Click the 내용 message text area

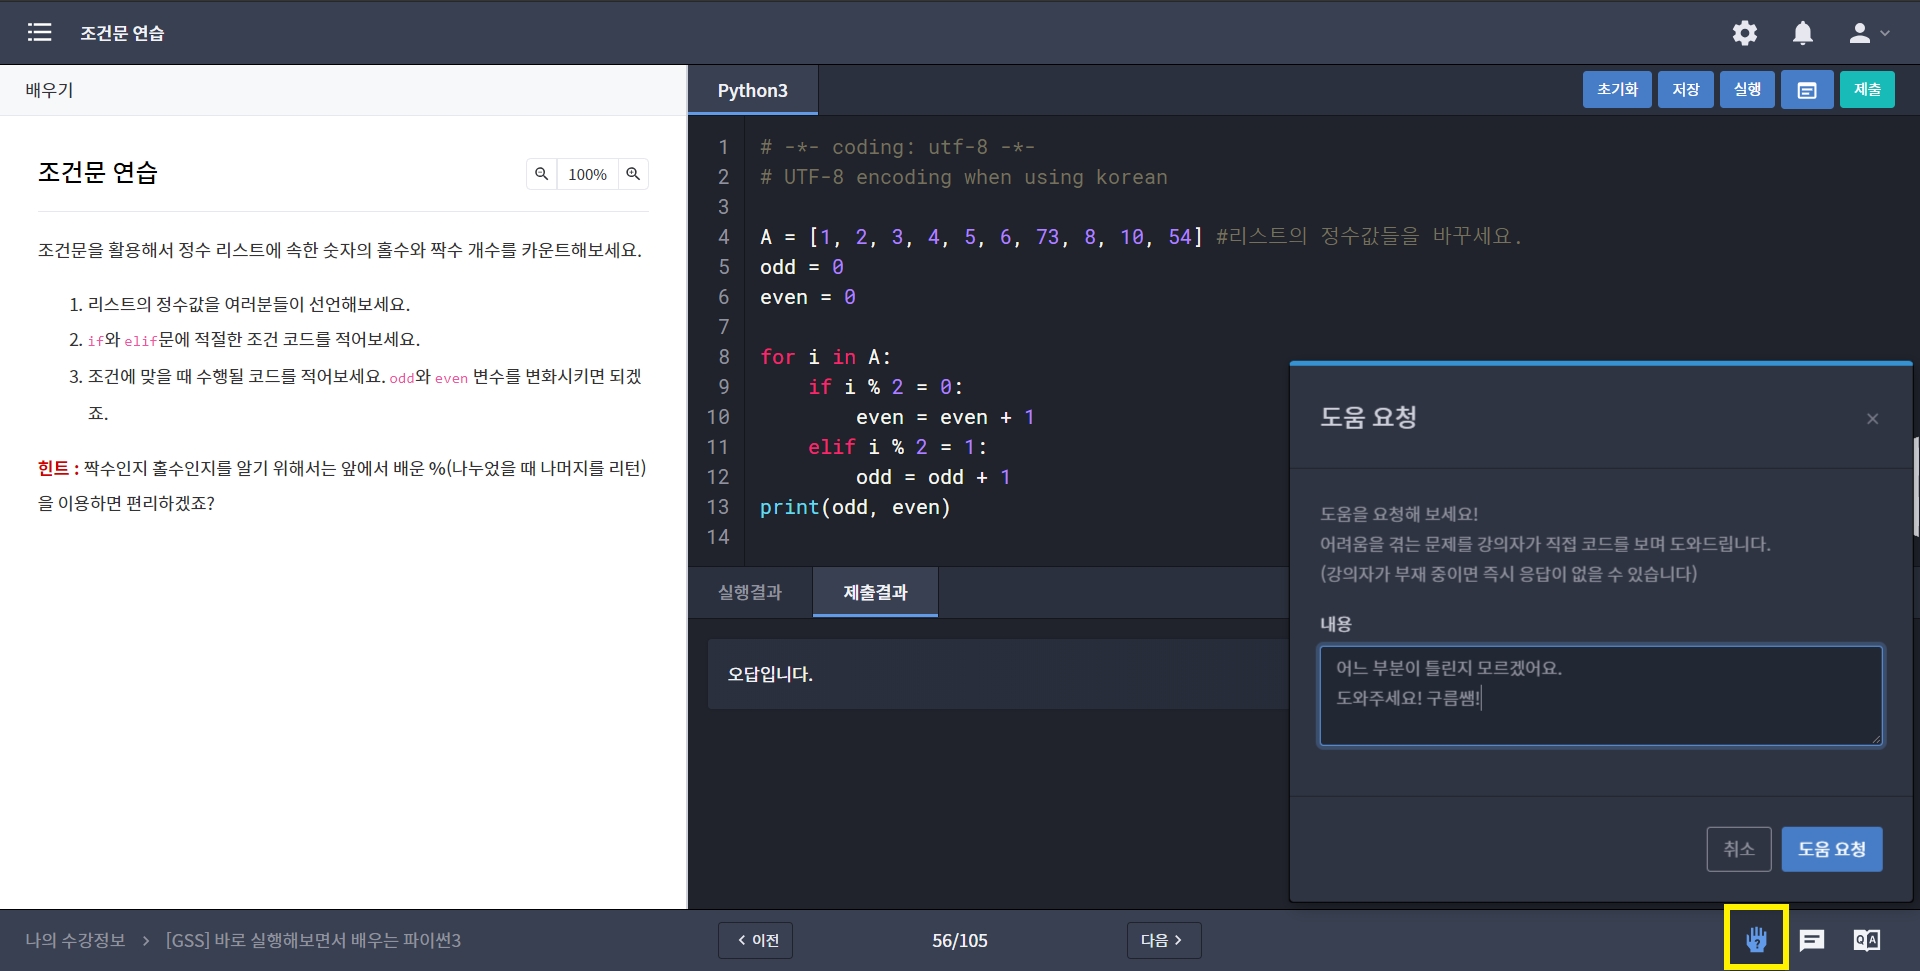pyautogui.click(x=1600, y=695)
